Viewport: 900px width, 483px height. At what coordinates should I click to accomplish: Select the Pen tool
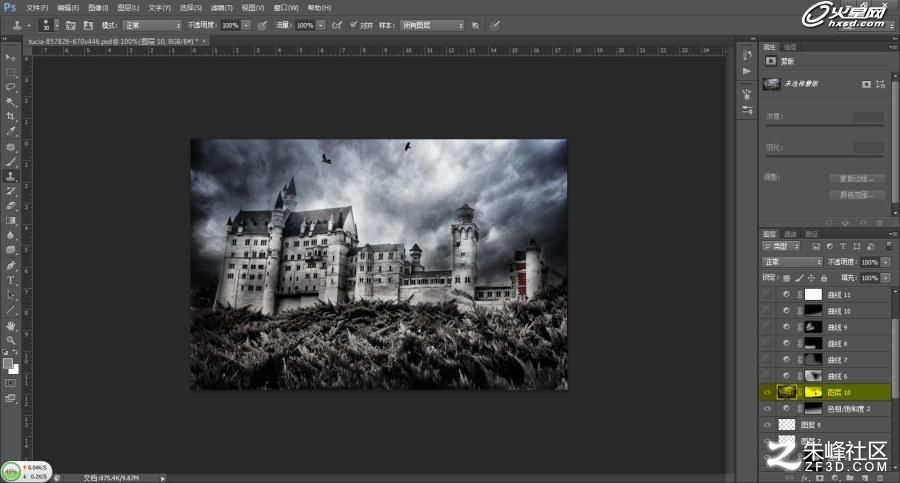pyautogui.click(x=10, y=265)
